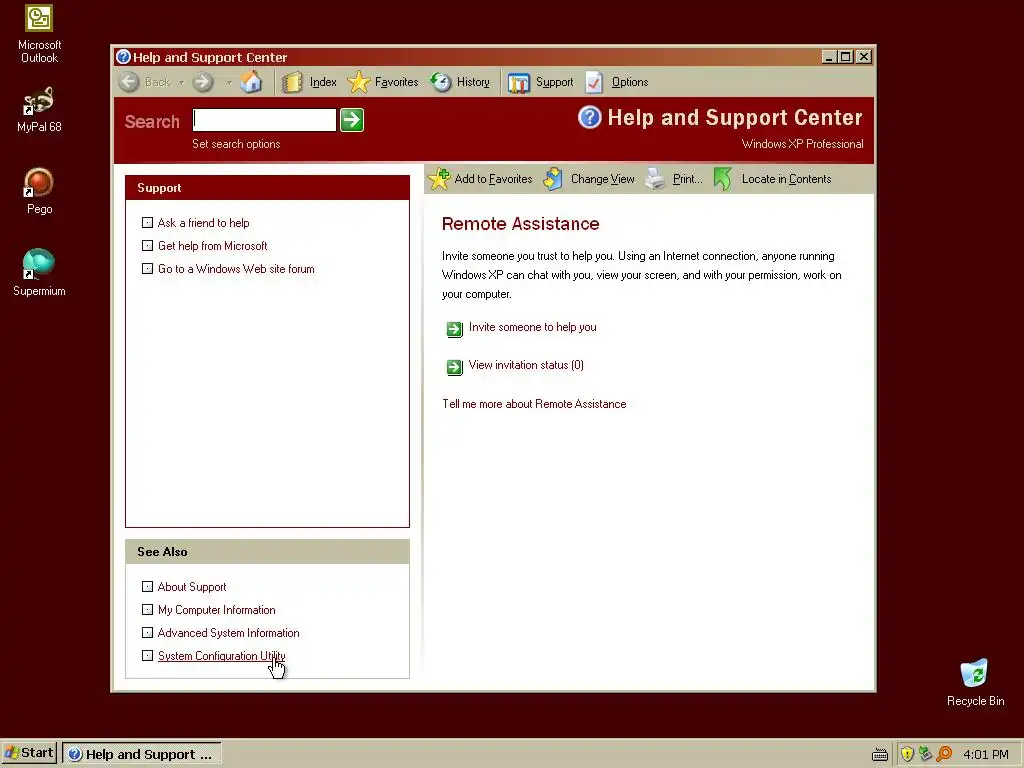Open Advanced System Information link
This screenshot has width=1024, height=768.
click(229, 632)
